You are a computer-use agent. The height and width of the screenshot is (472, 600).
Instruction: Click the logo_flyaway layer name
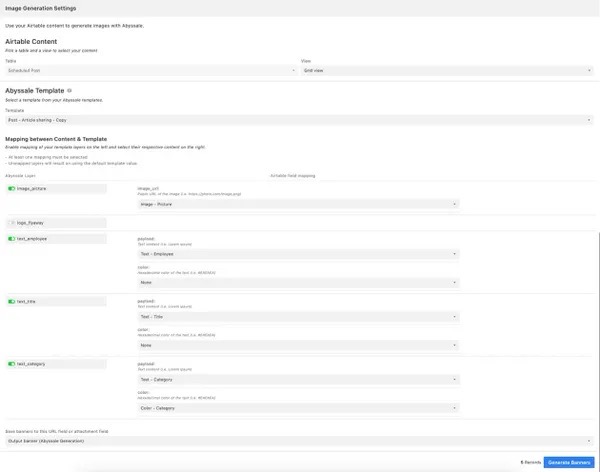click(30, 223)
